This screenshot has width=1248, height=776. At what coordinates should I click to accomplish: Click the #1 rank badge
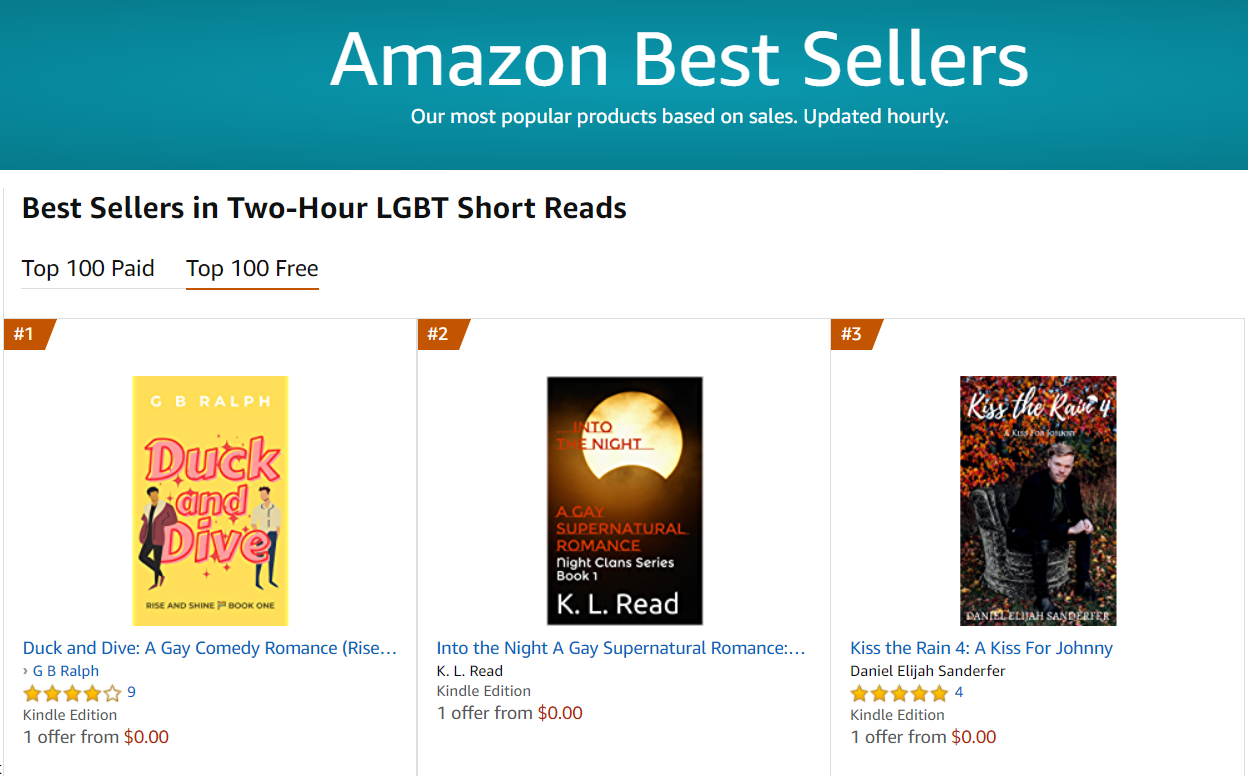point(26,334)
